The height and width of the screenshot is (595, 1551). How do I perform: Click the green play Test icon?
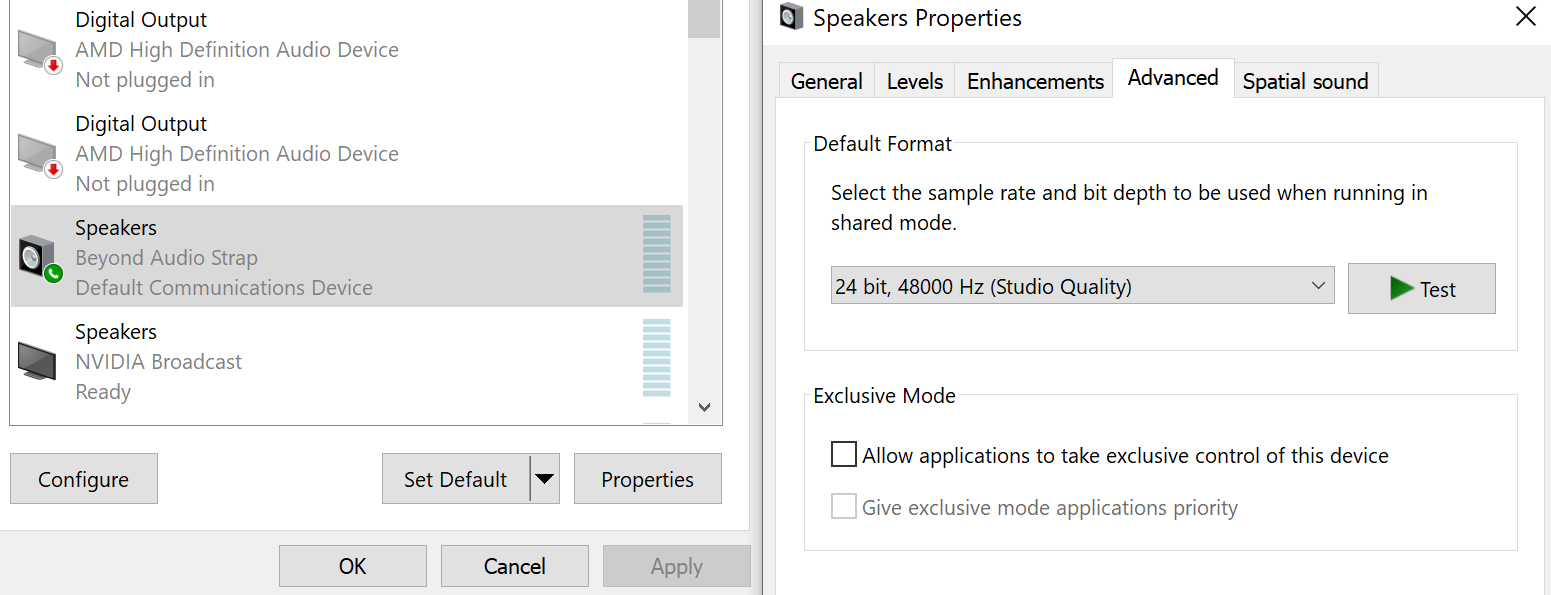(1401, 289)
